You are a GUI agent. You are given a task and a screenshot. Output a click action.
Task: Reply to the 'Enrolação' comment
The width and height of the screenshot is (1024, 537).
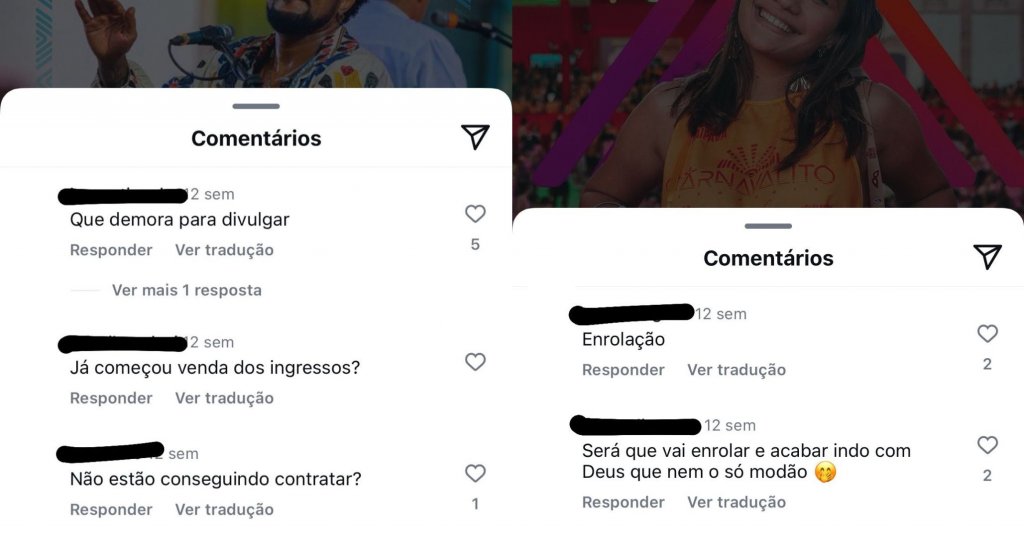click(x=623, y=370)
